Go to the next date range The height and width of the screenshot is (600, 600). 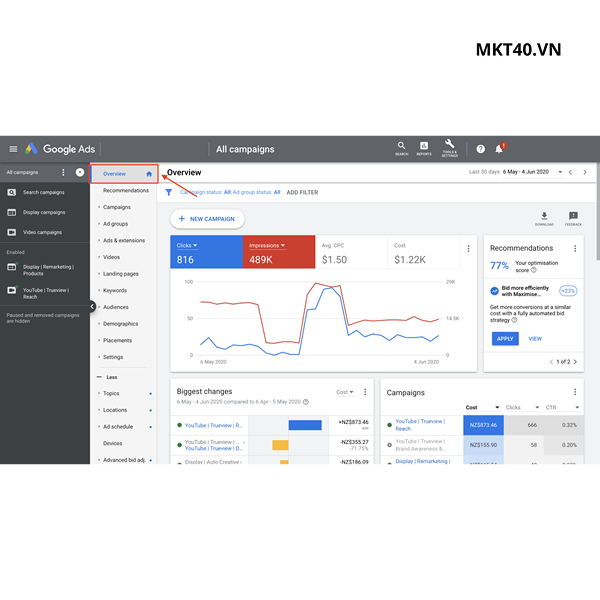pos(585,172)
